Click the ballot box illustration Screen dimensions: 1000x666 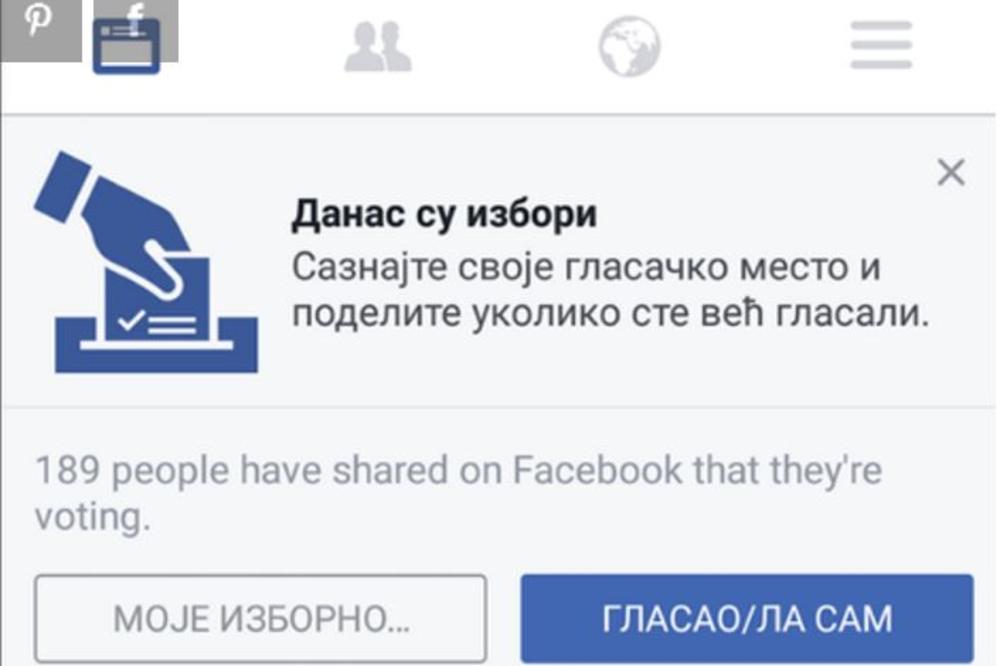[x=146, y=262]
